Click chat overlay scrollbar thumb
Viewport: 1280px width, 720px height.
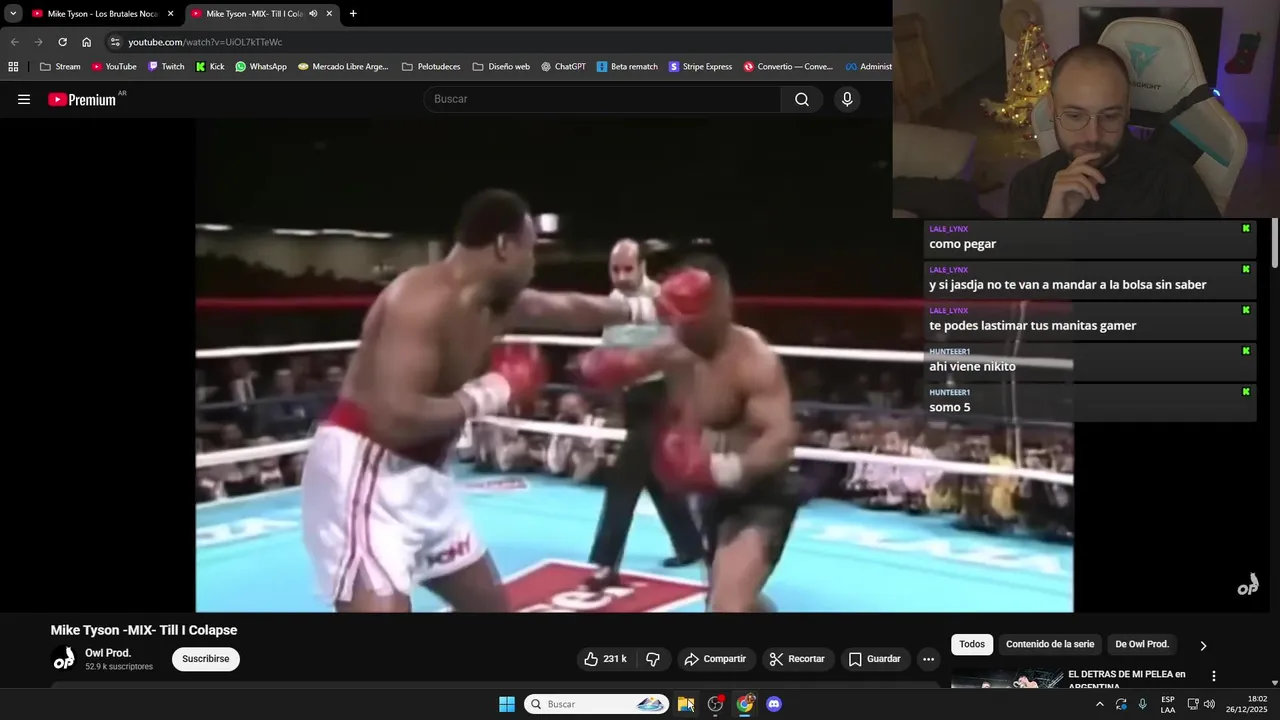pos(1275,243)
